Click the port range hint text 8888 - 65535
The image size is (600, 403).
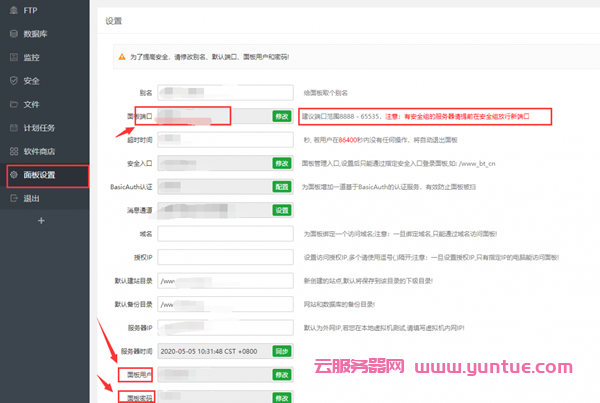(340, 116)
